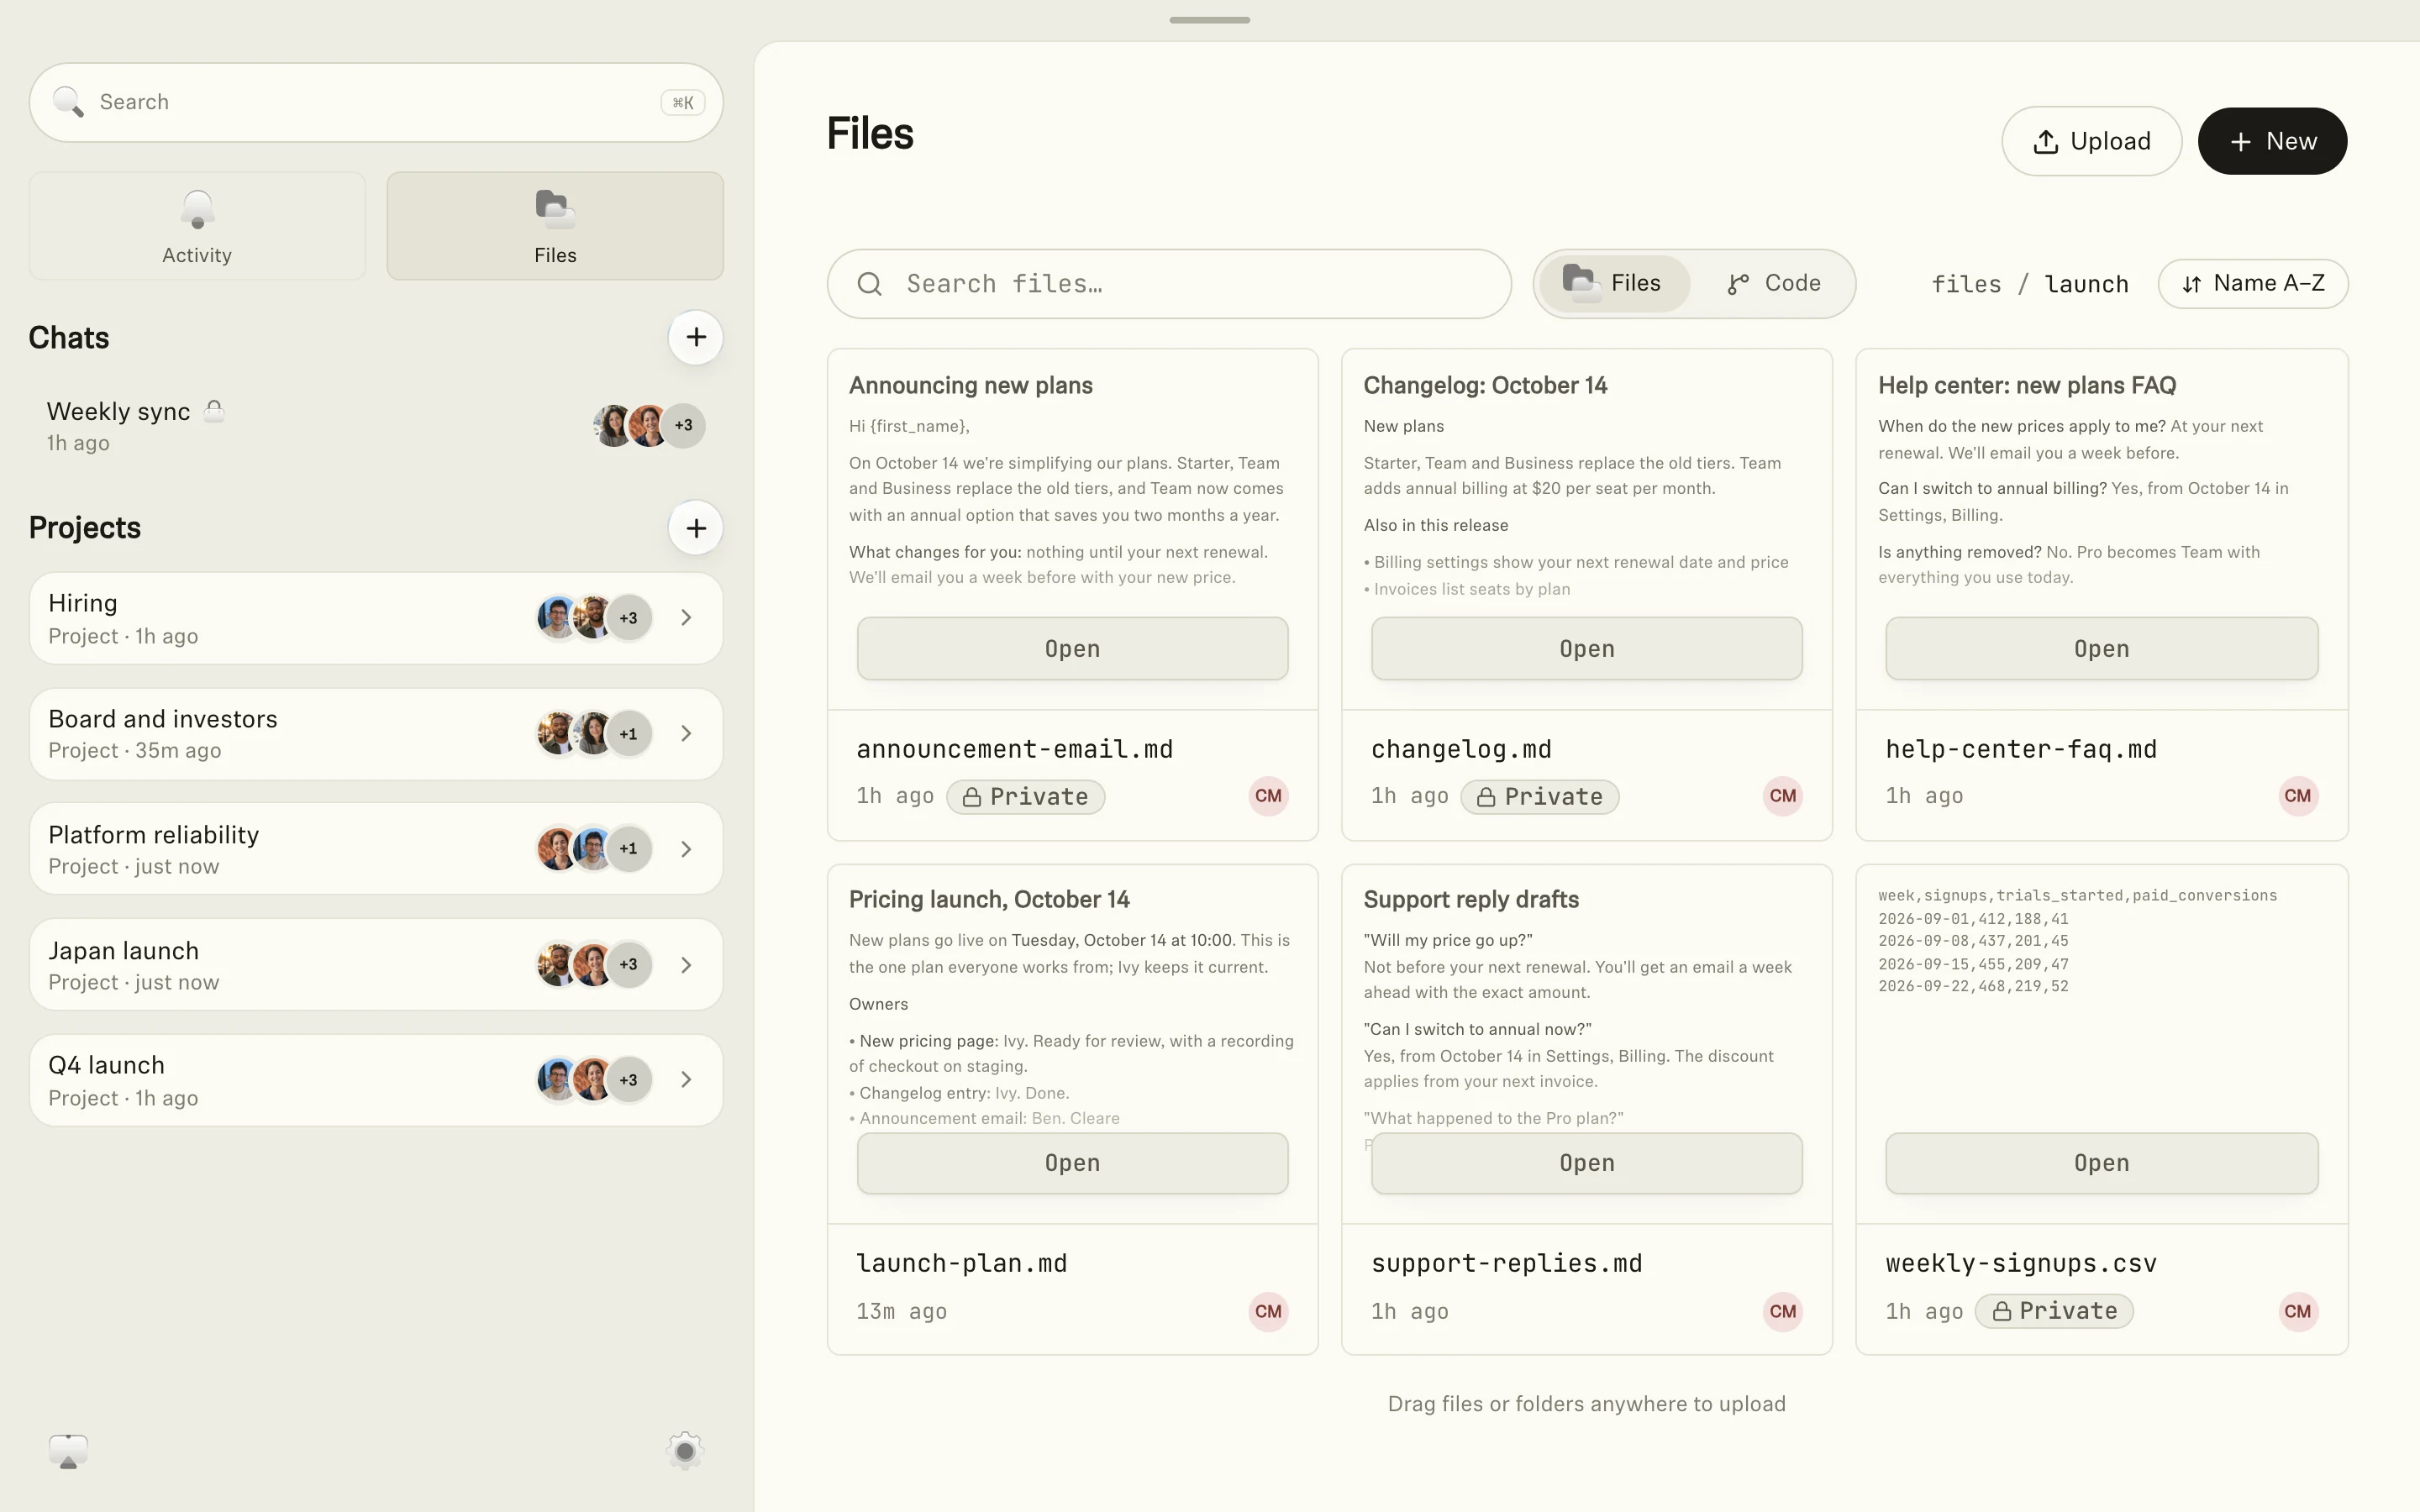This screenshot has width=2420, height=1512.
Task: Add a new chat with plus
Action: 696,338
